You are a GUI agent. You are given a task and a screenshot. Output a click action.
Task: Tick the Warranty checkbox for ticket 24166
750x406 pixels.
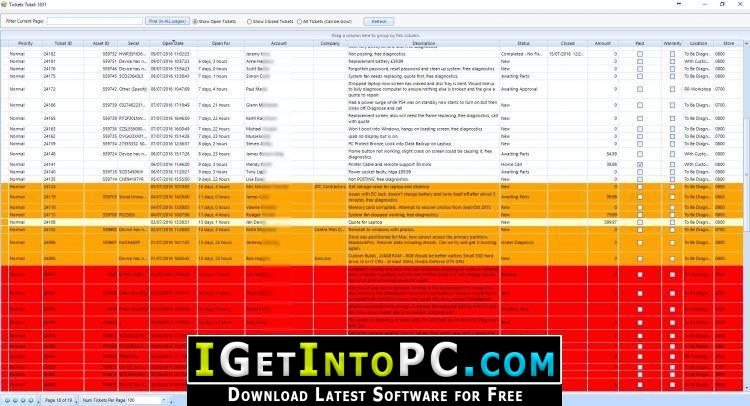672,105
